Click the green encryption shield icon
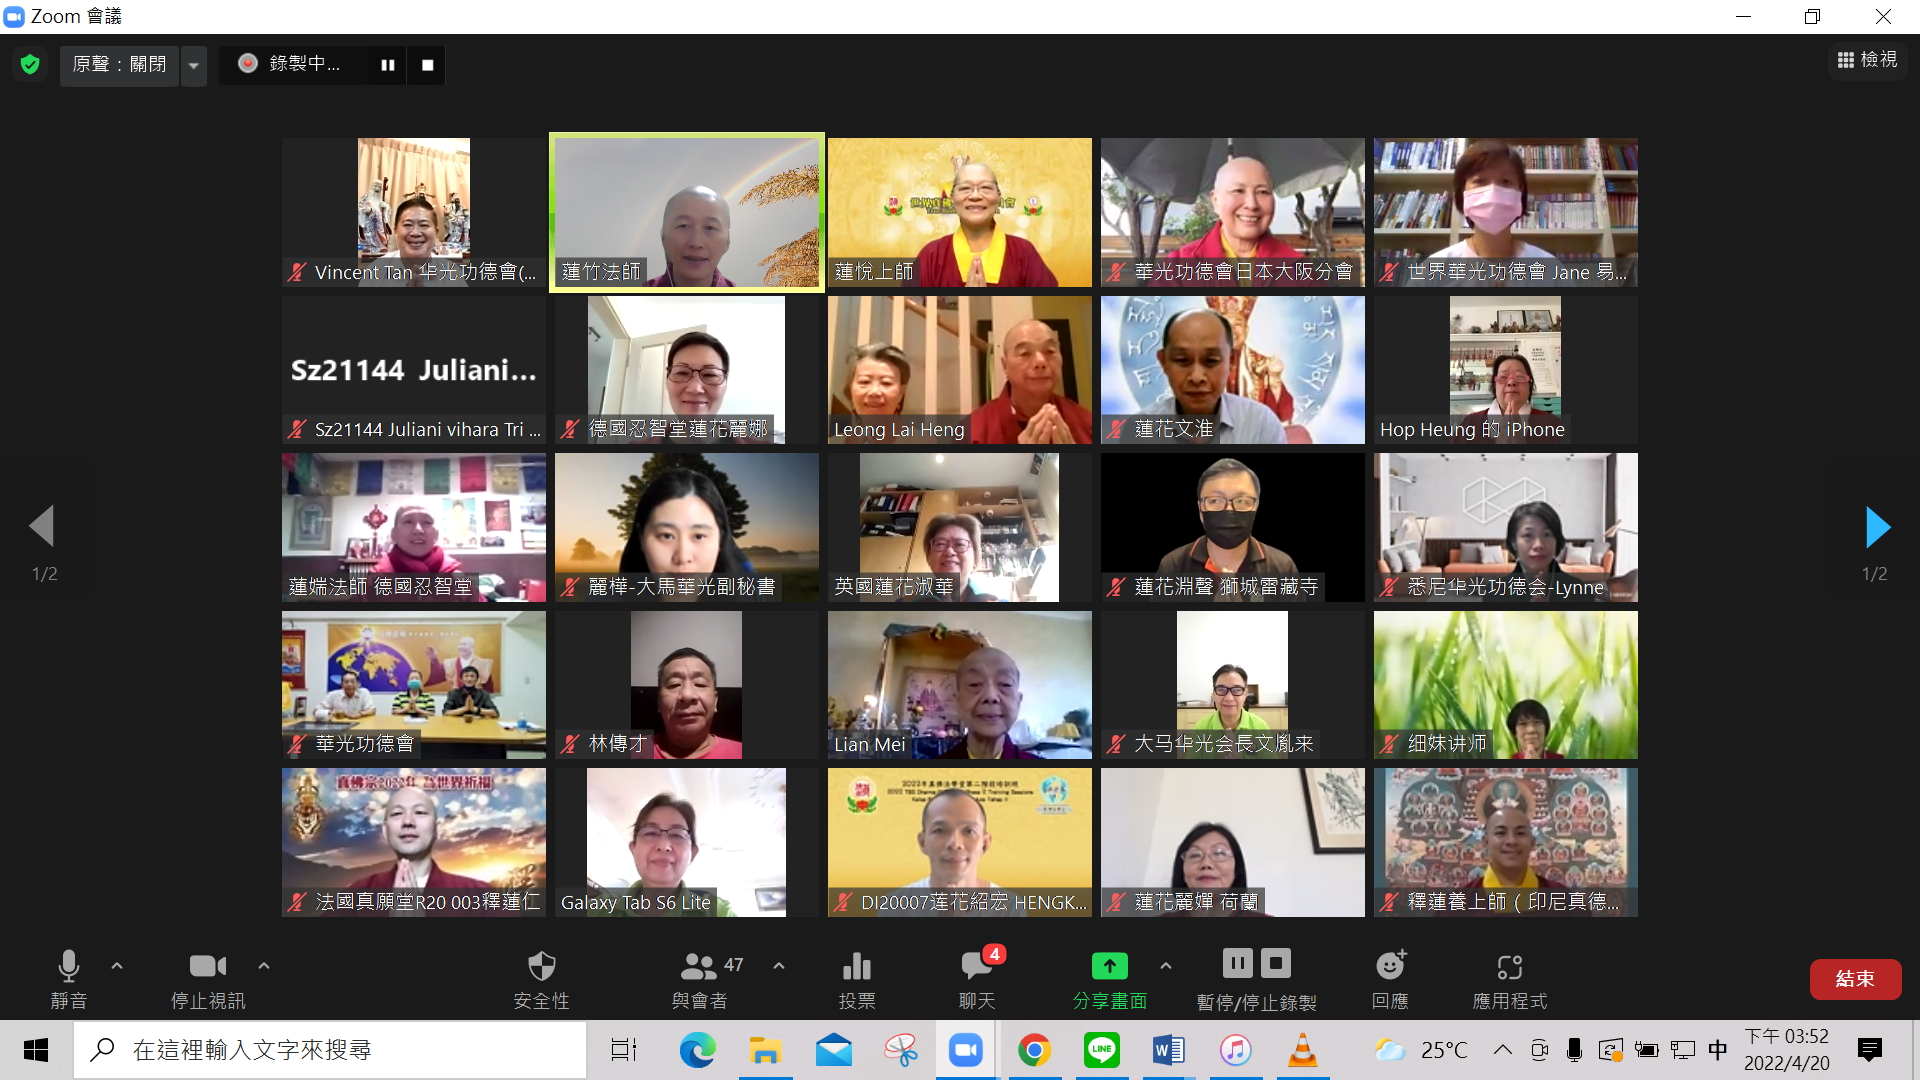 click(30, 65)
